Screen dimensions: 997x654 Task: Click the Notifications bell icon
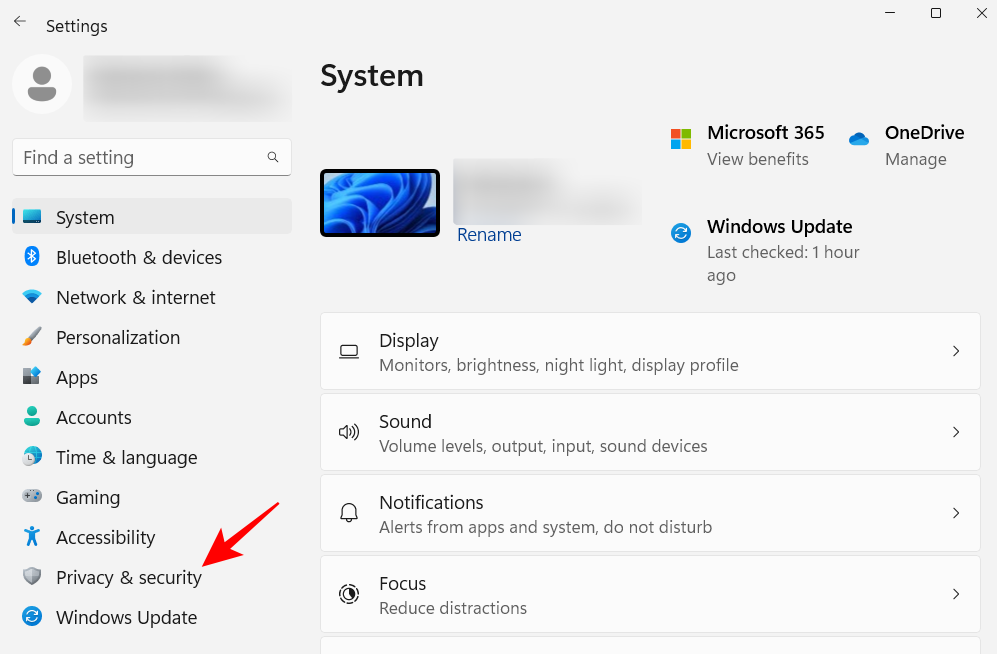click(x=348, y=513)
